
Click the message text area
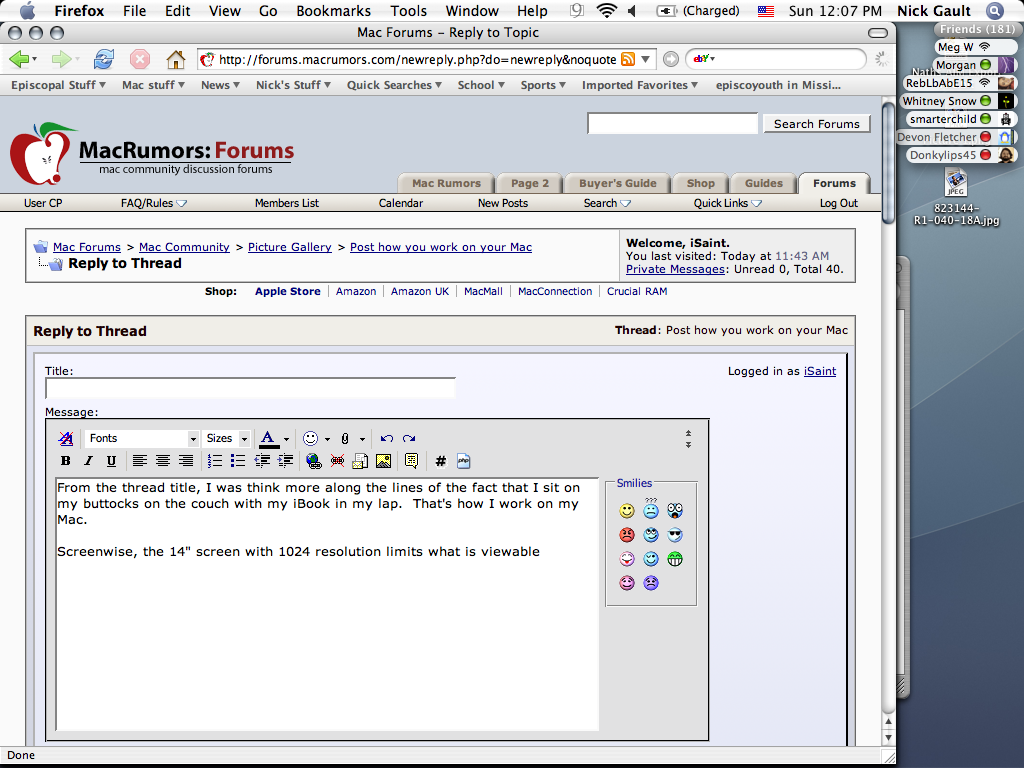tap(327, 604)
